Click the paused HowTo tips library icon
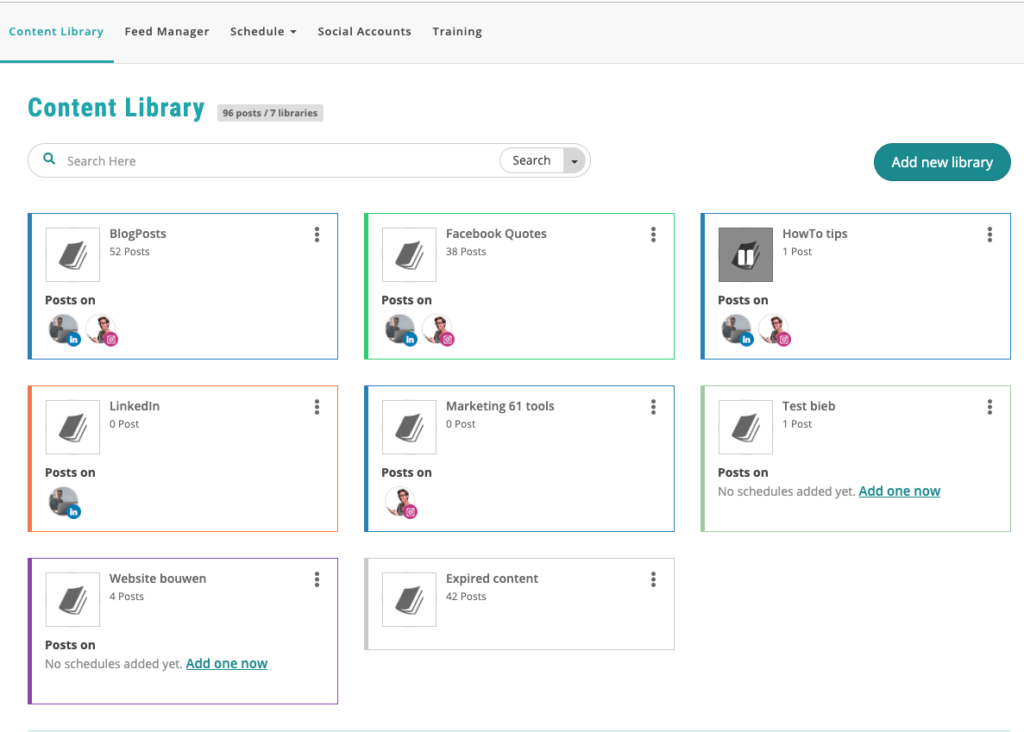This screenshot has height=732, width=1024. click(x=745, y=255)
